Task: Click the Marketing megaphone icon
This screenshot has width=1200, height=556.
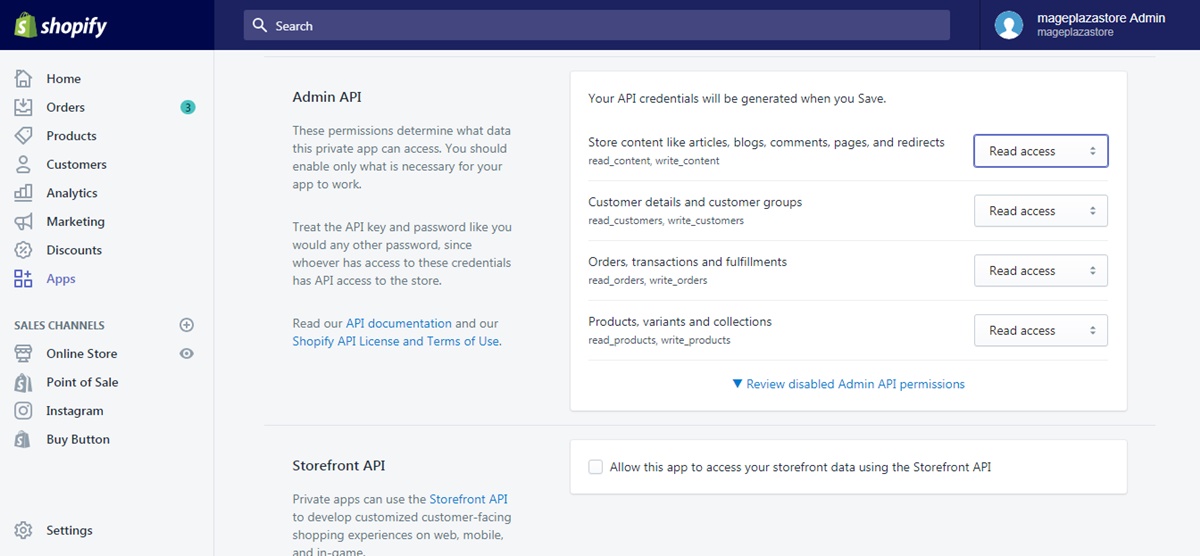Action: tap(23, 222)
